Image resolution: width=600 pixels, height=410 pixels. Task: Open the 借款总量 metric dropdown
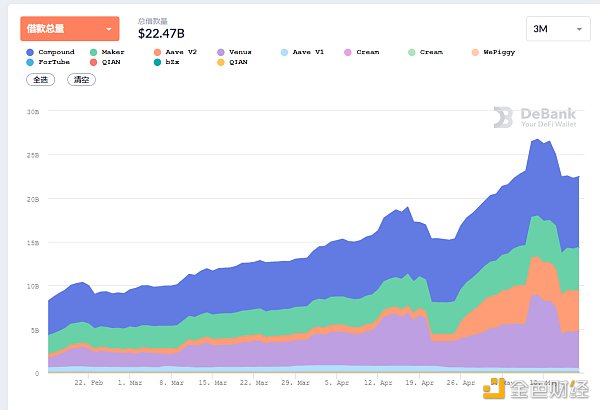click(x=69, y=29)
